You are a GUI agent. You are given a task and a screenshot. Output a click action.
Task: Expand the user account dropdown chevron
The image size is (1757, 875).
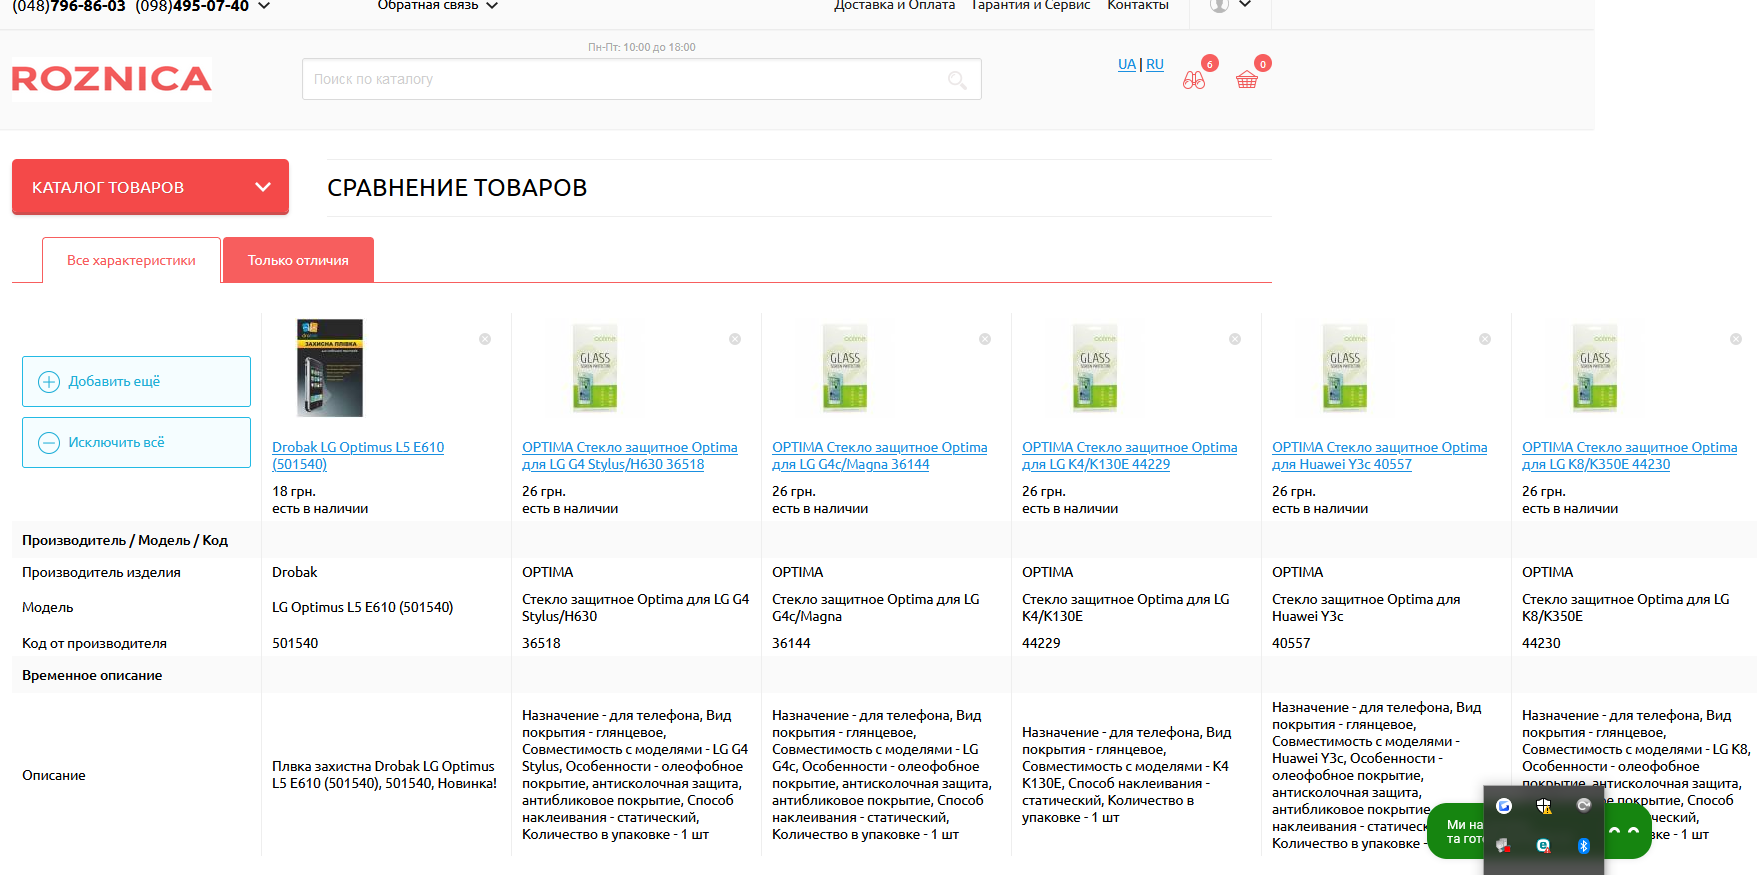[x=1245, y=5]
